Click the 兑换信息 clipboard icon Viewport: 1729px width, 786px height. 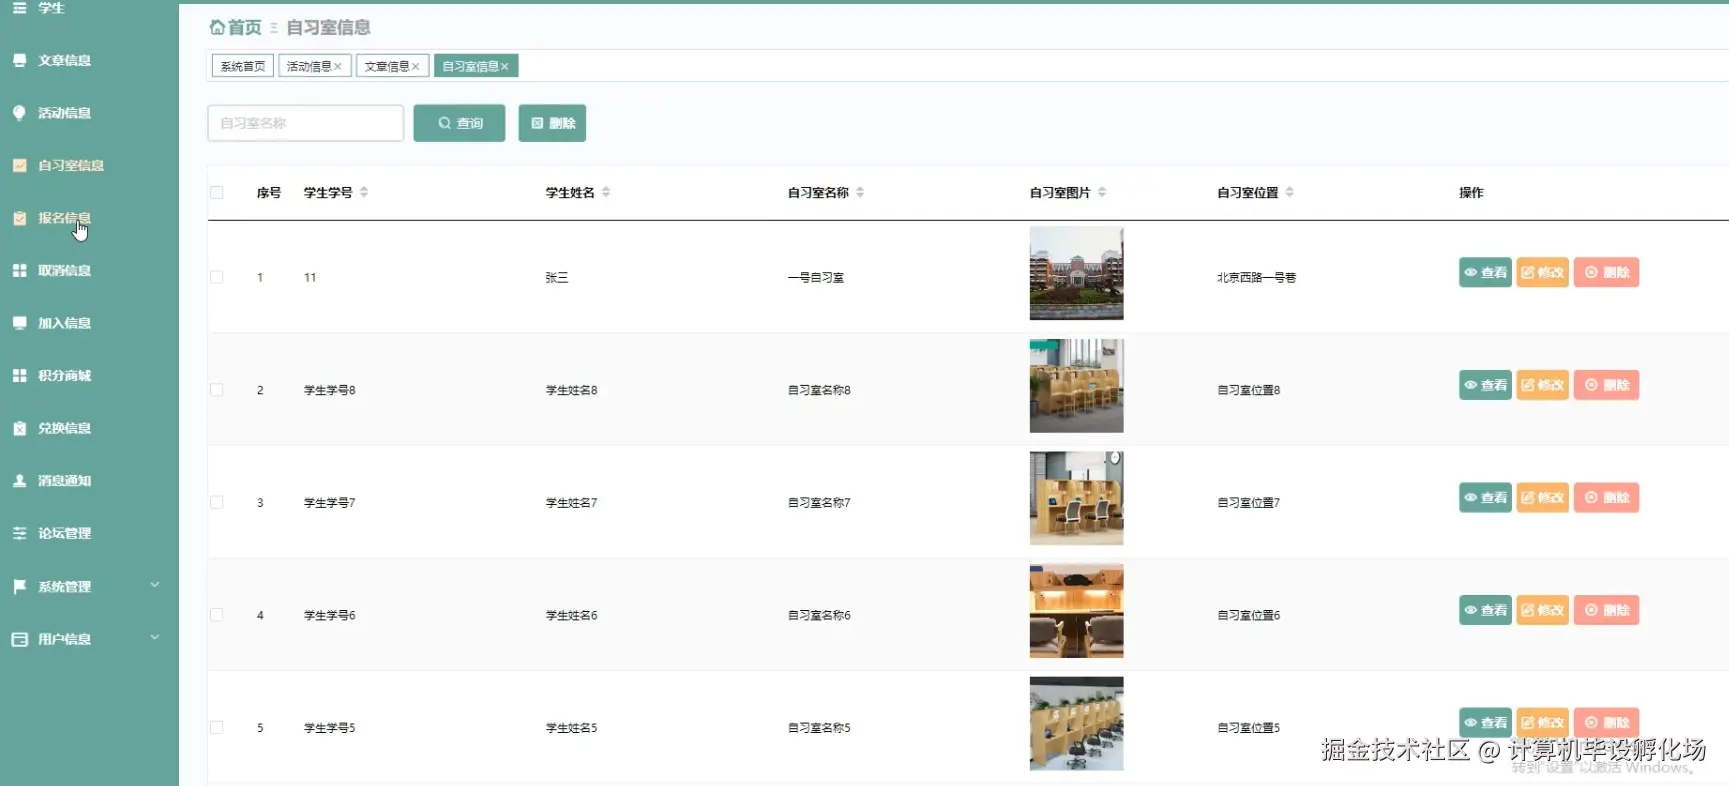click(x=19, y=428)
